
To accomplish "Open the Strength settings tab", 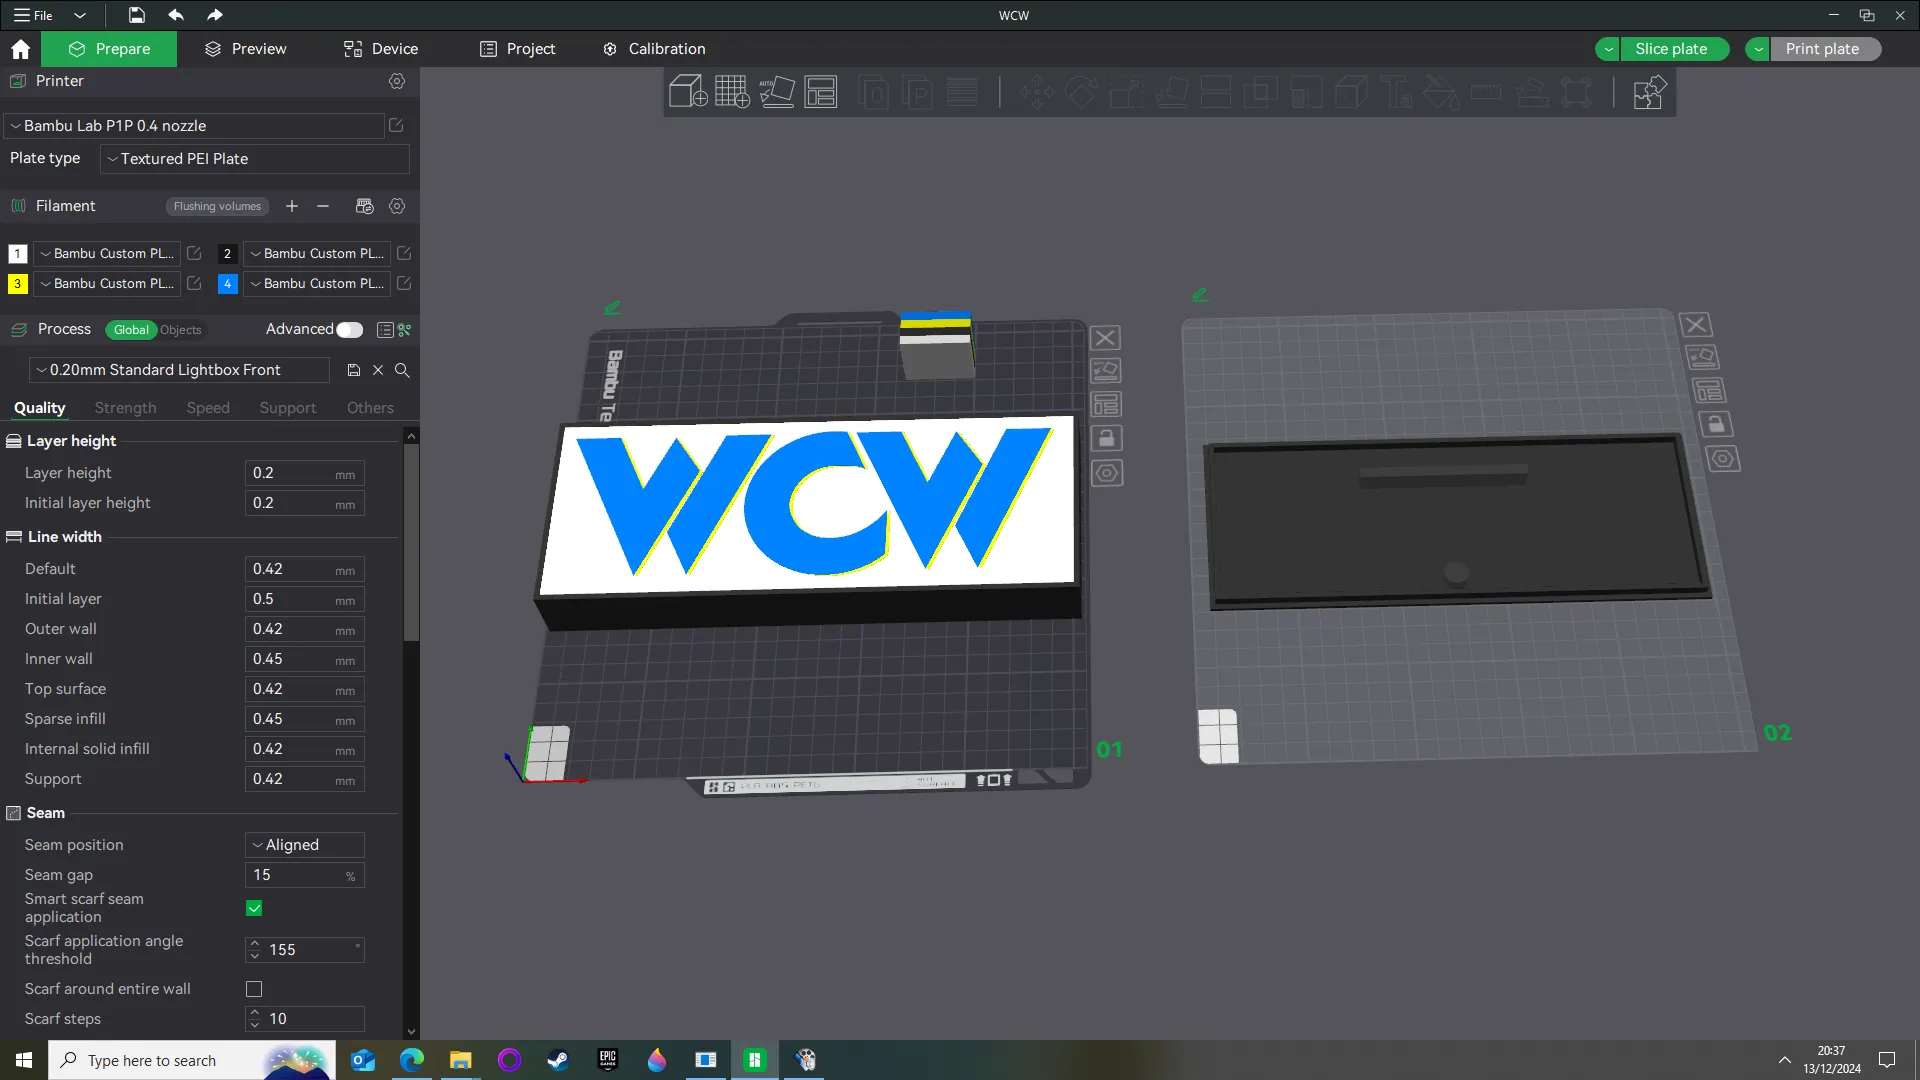I will pos(125,408).
